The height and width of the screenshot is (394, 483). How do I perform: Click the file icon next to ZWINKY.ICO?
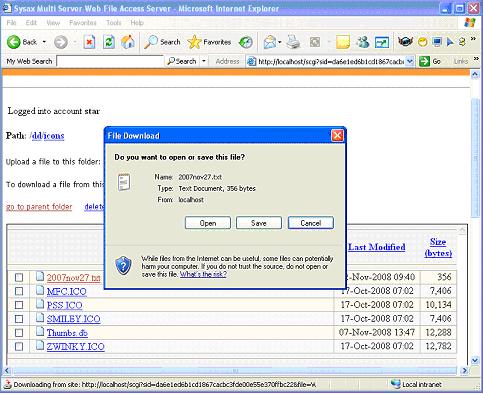click(40, 345)
